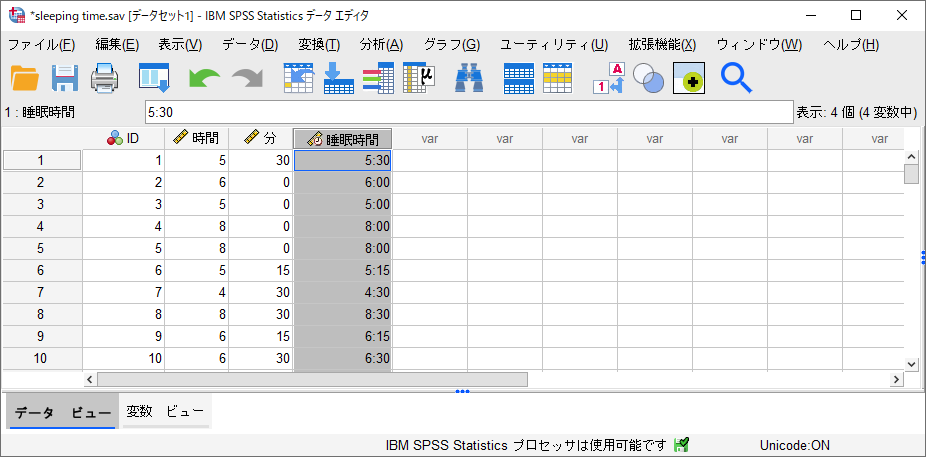Click the gray redo arrow icon
This screenshot has height=457, width=926.
[247, 79]
